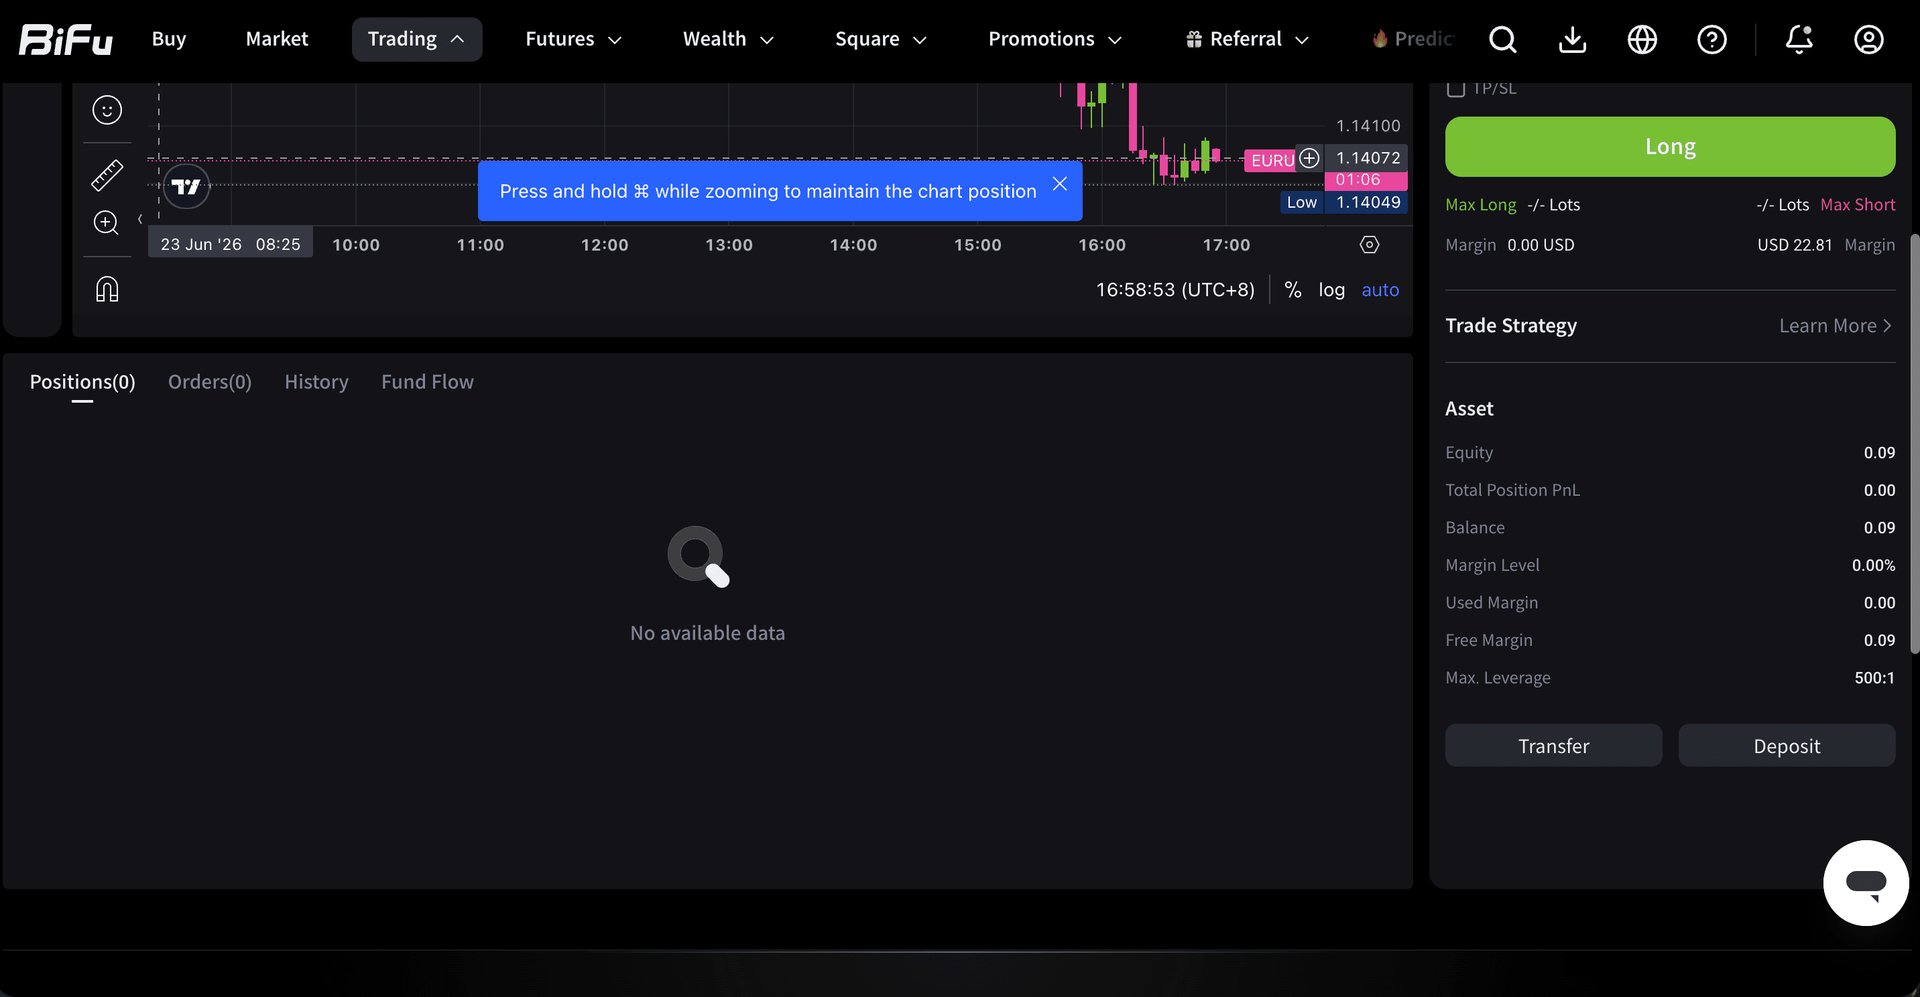The width and height of the screenshot is (1920, 997).
Task: Click the download app icon
Action: point(1572,39)
